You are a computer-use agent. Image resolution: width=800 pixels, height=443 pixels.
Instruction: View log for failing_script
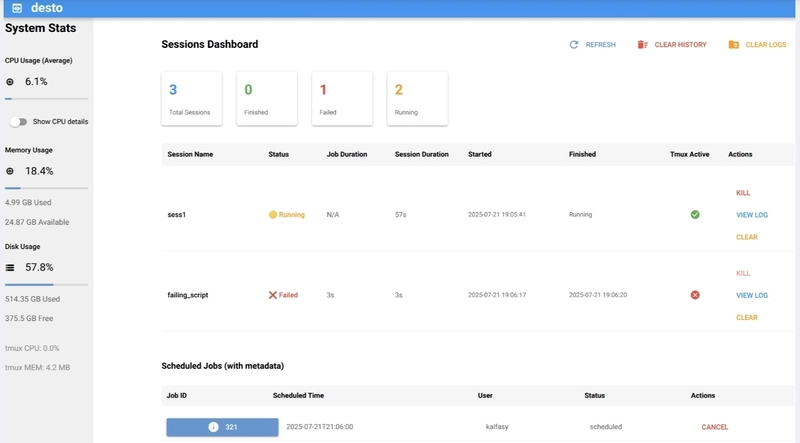[751, 296]
